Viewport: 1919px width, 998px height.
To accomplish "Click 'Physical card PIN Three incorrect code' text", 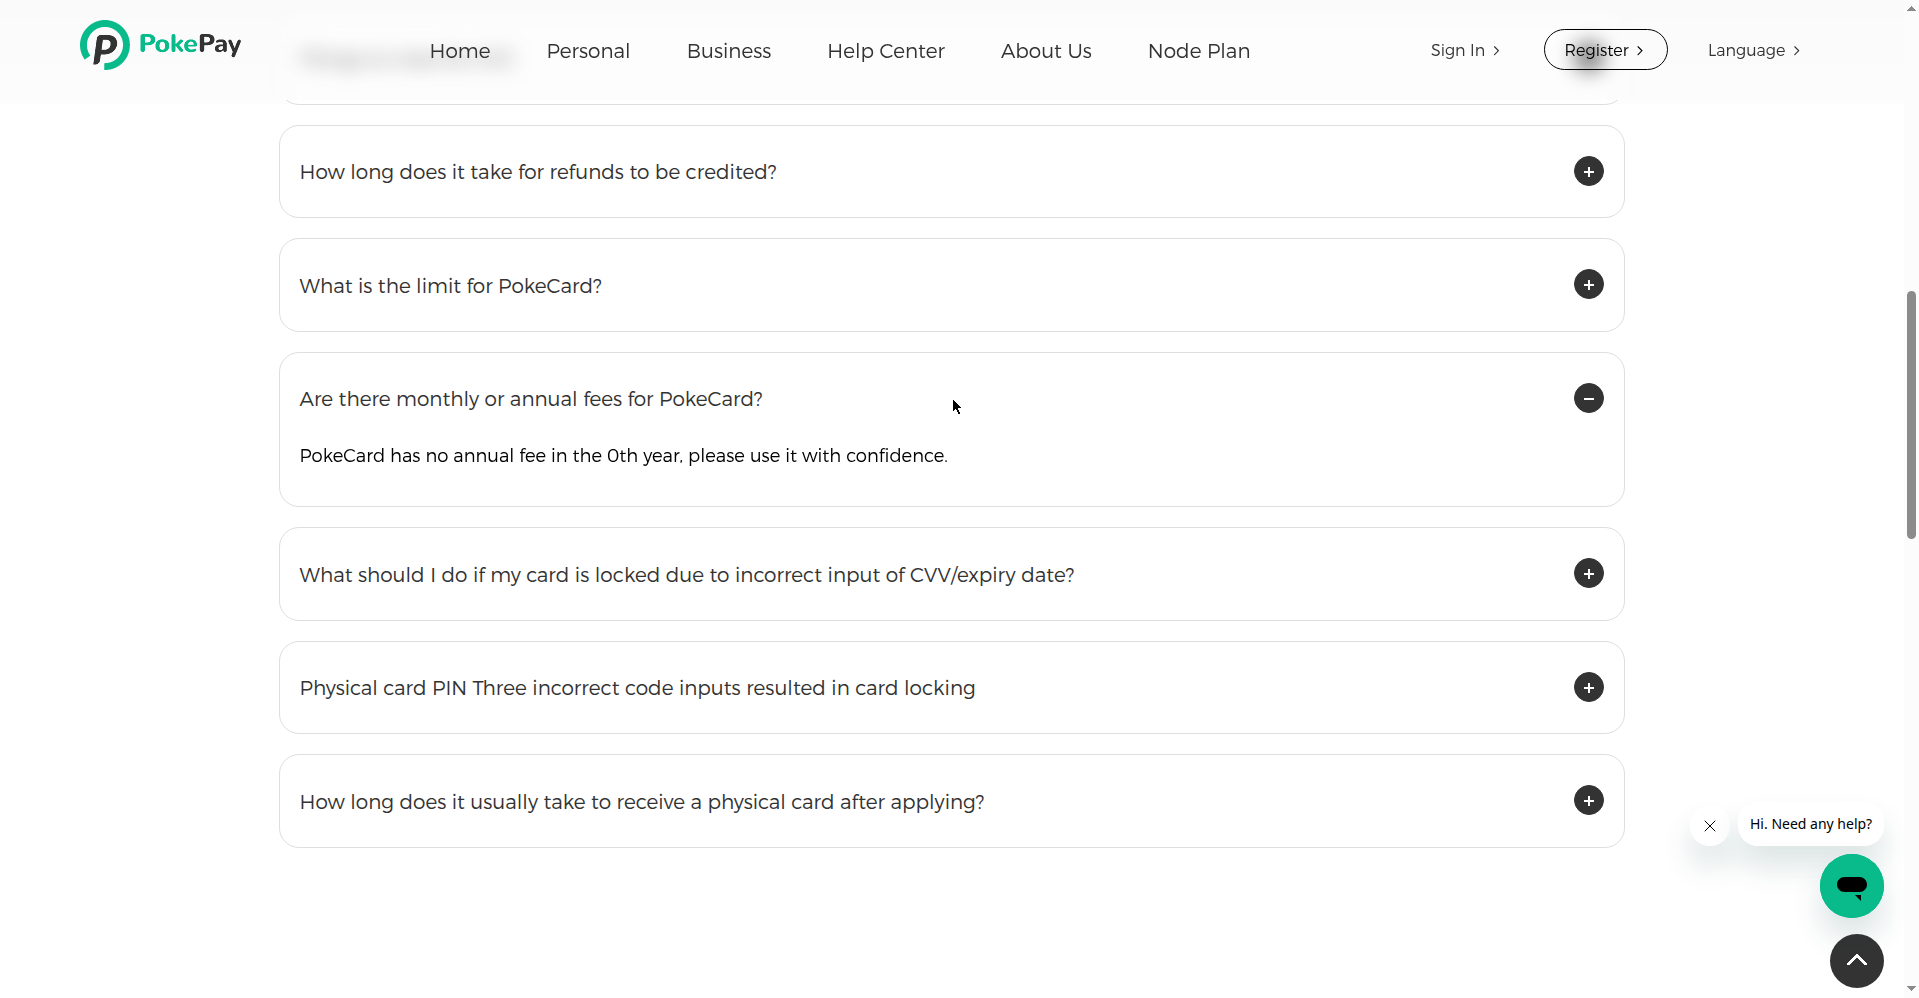I will [637, 688].
